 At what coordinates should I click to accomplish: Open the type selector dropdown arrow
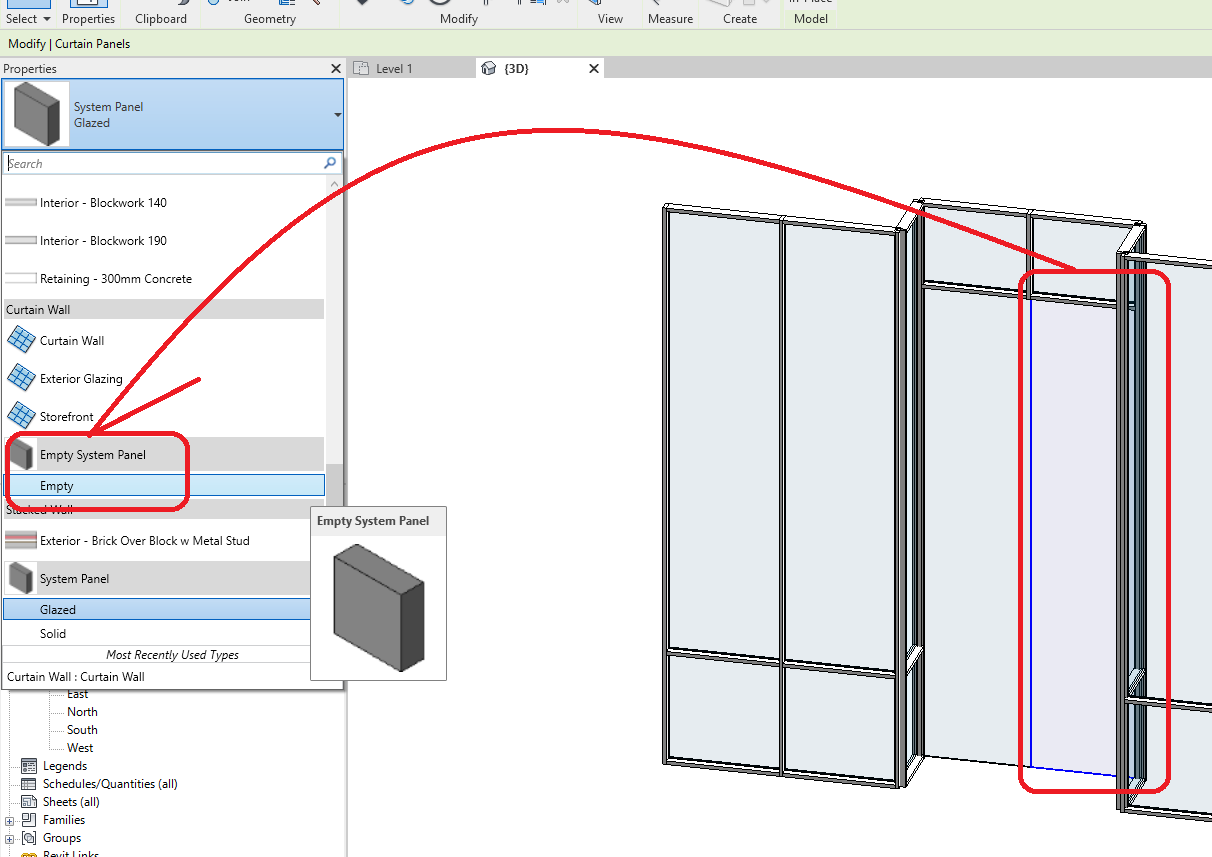(x=337, y=113)
